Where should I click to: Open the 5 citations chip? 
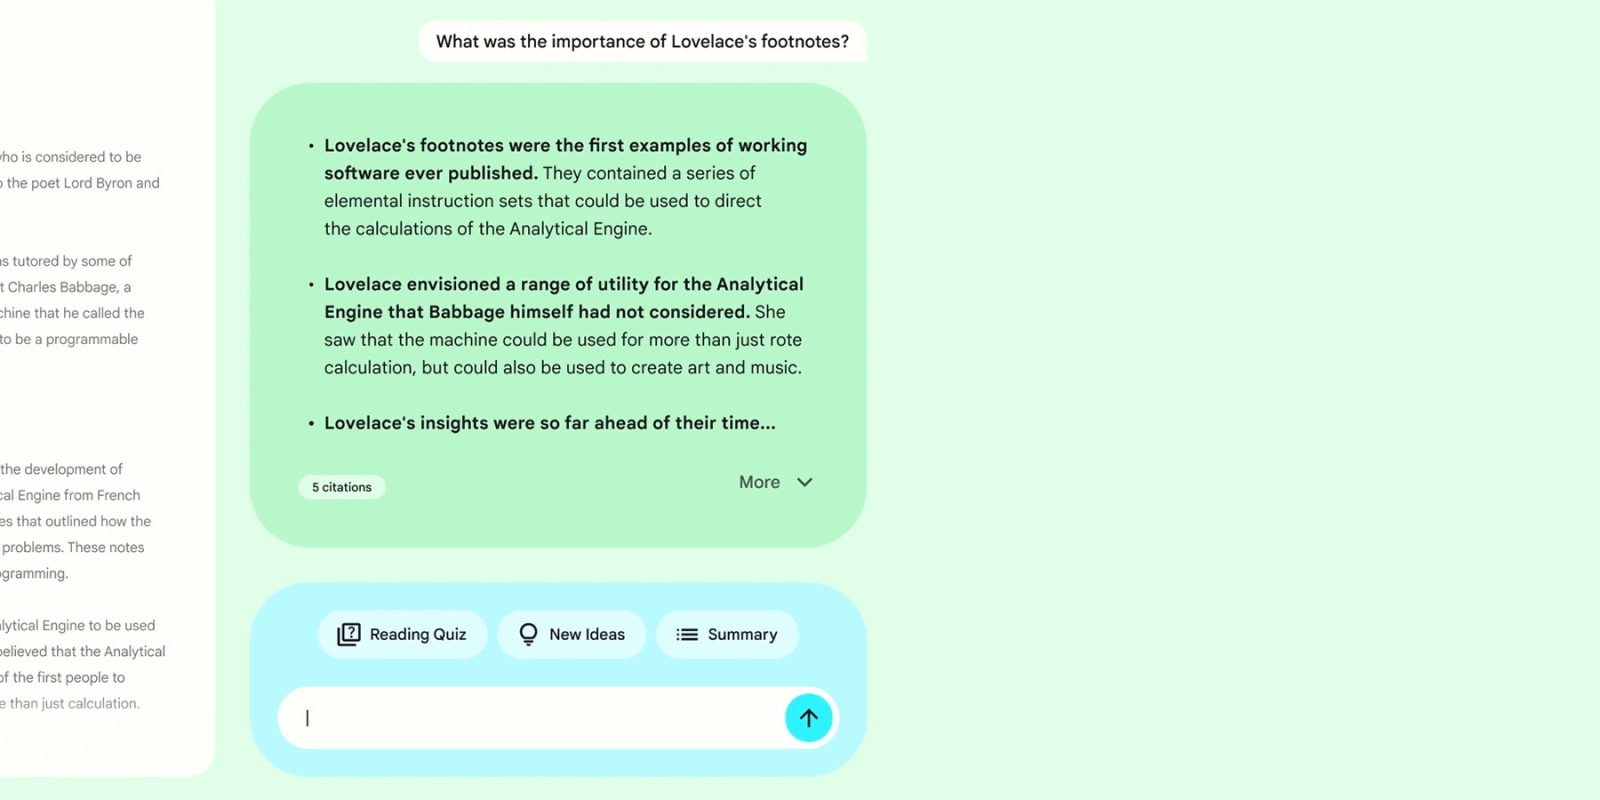point(342,487)
